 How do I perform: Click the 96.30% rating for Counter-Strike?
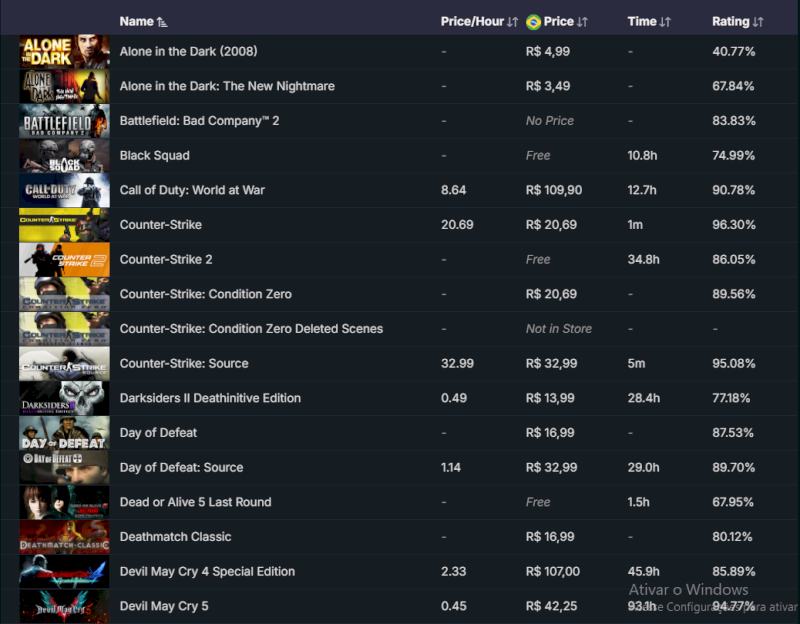tap(733, 225)
